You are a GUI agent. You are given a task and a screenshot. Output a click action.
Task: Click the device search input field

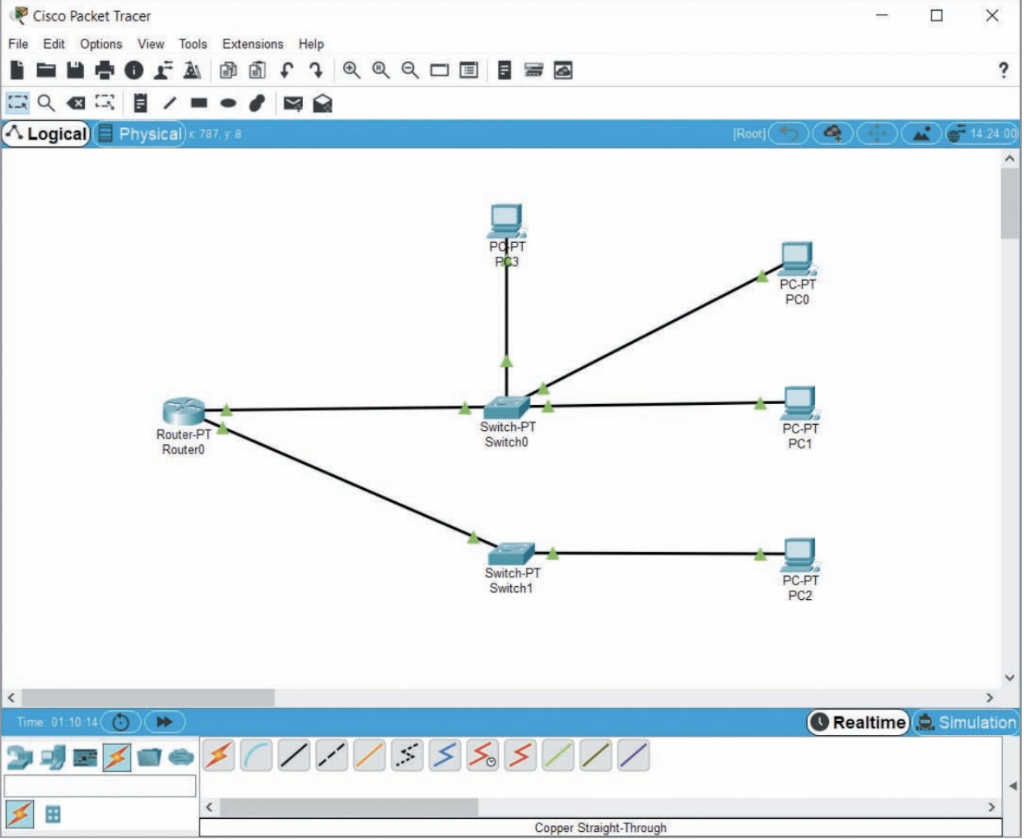click(100, 786)
